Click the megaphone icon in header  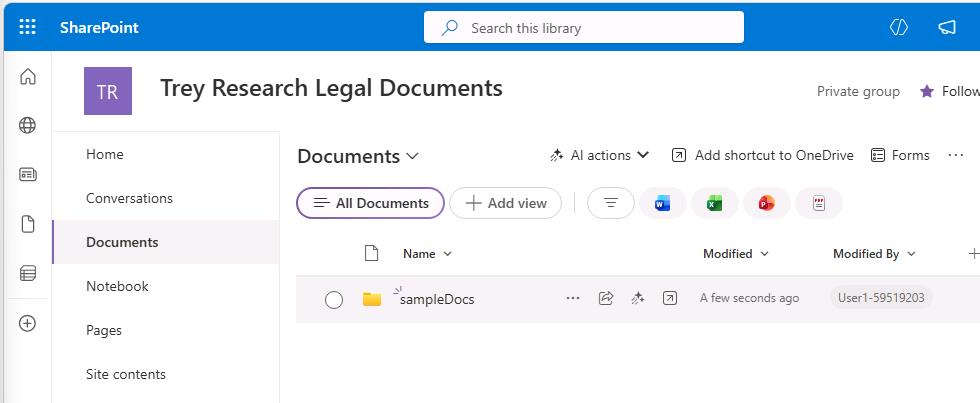coord(947,27)
